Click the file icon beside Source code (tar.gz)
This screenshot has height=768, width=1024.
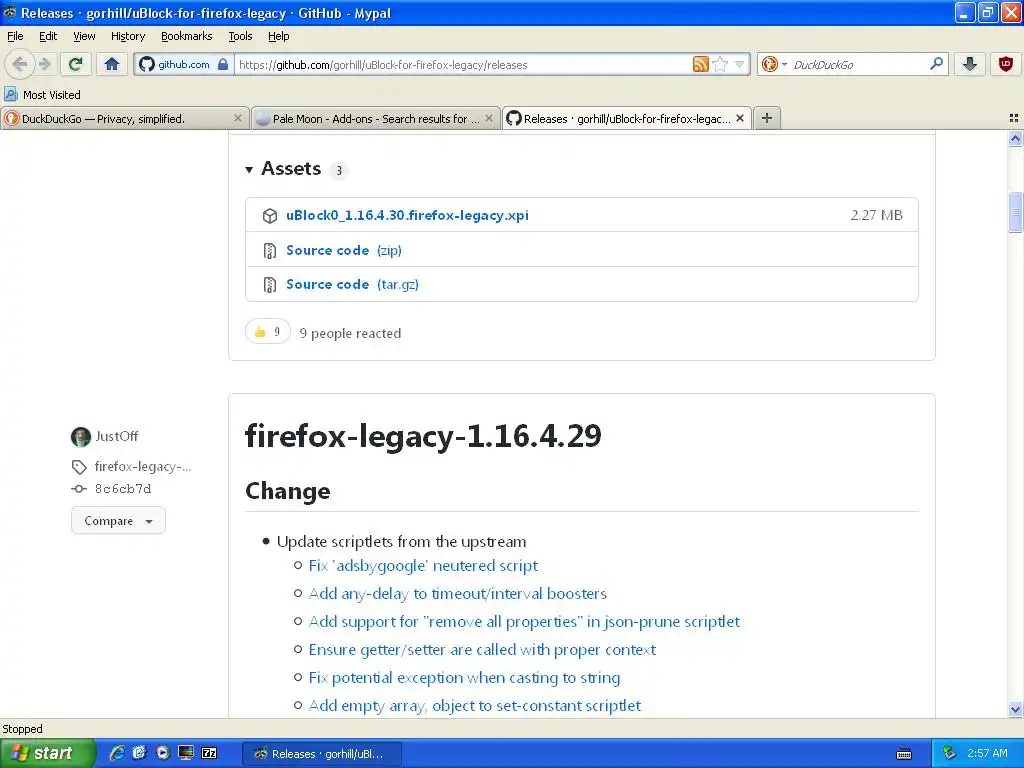tap(270, 284)
